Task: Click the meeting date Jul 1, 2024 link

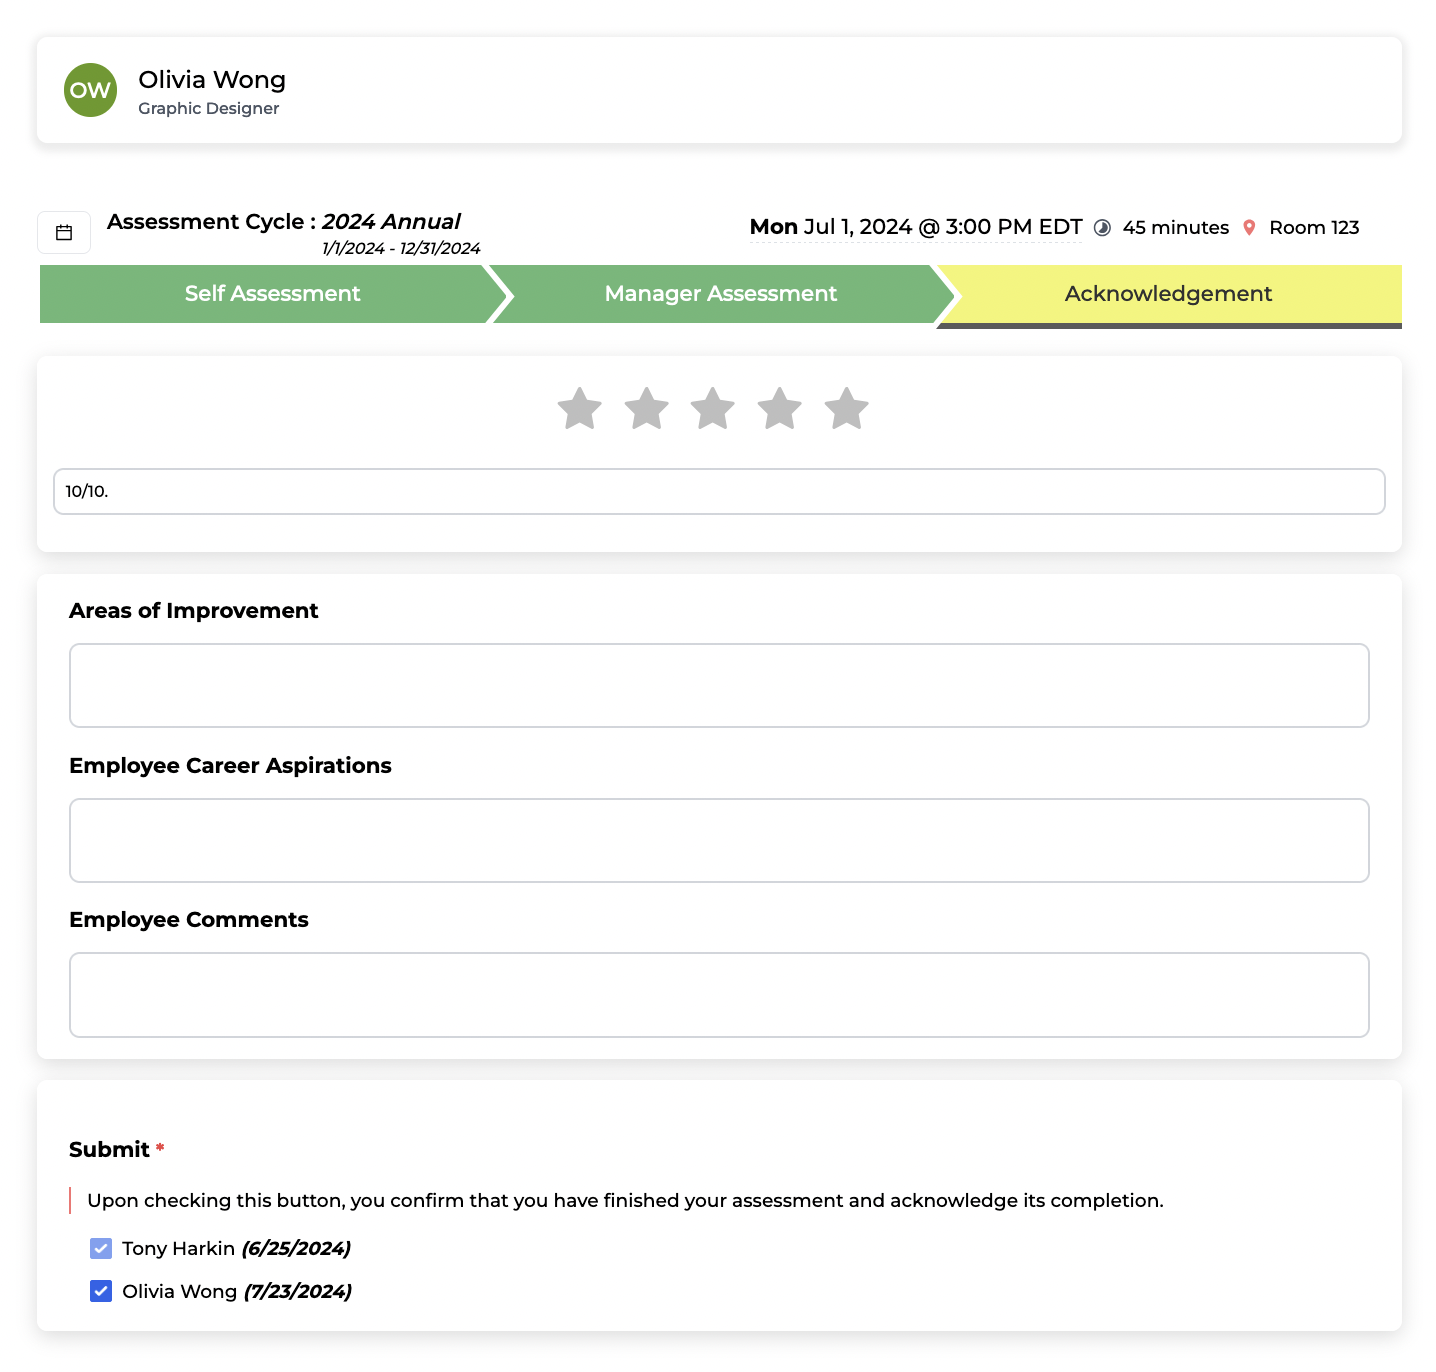Action: 915,227
